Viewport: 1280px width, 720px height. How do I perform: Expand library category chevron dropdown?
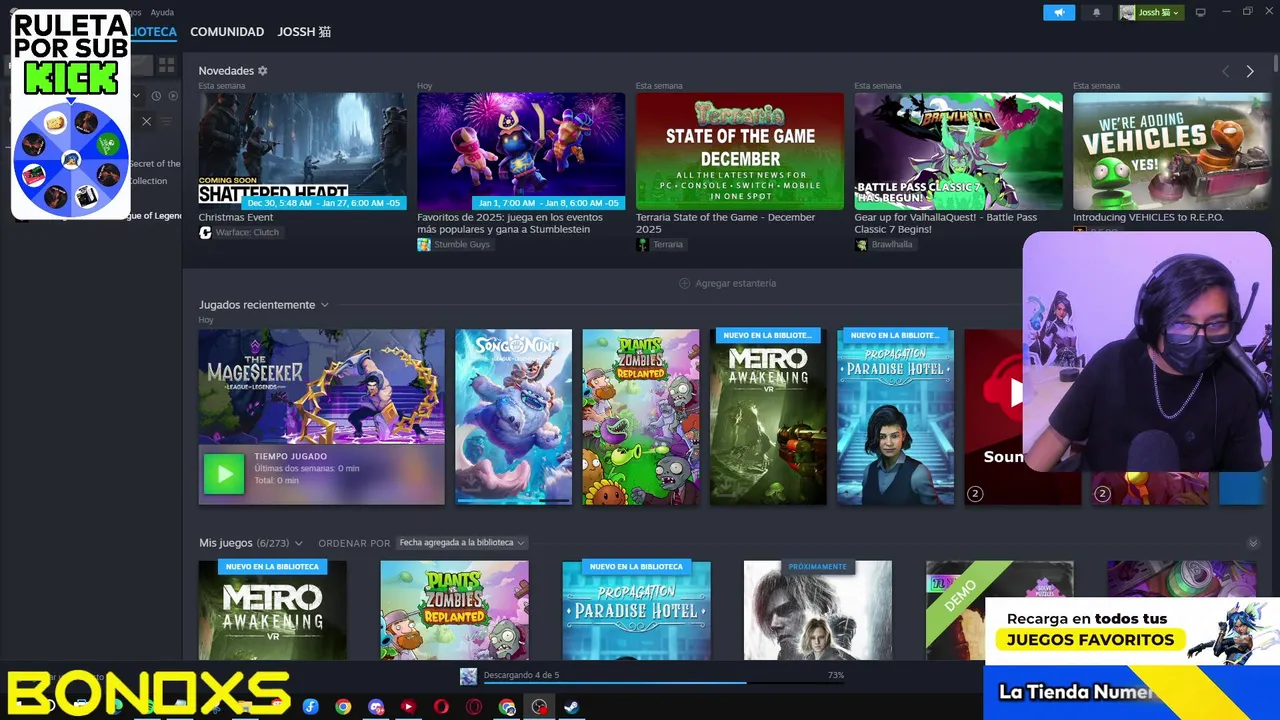pyautogui.click(x=137, y=96)
